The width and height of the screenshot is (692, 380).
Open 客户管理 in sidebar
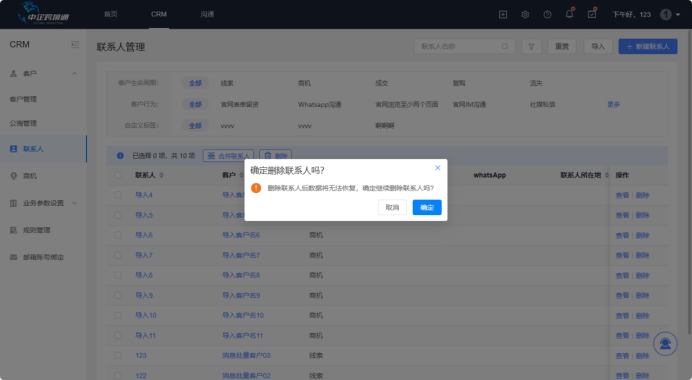coord(23,99)
